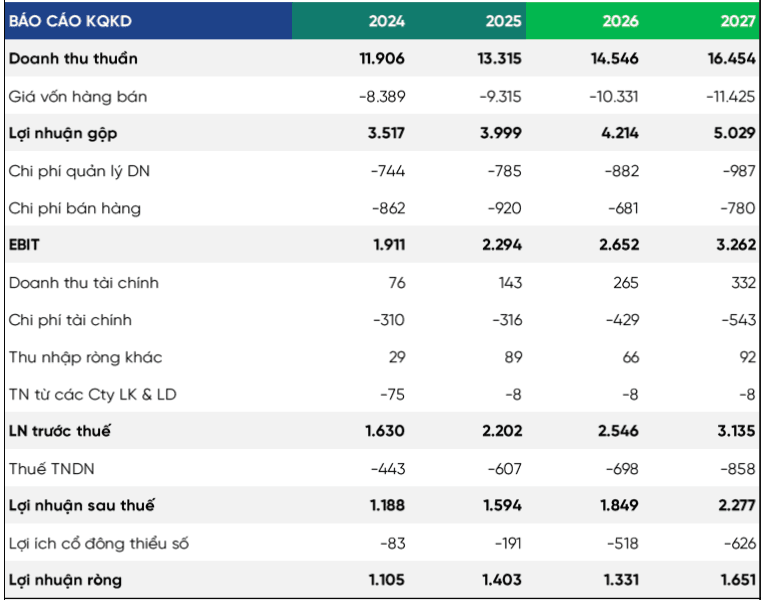The width and height of the screenshot is (764, 600).
Task: Select the 2024 column header
Action: pos(386,21)
